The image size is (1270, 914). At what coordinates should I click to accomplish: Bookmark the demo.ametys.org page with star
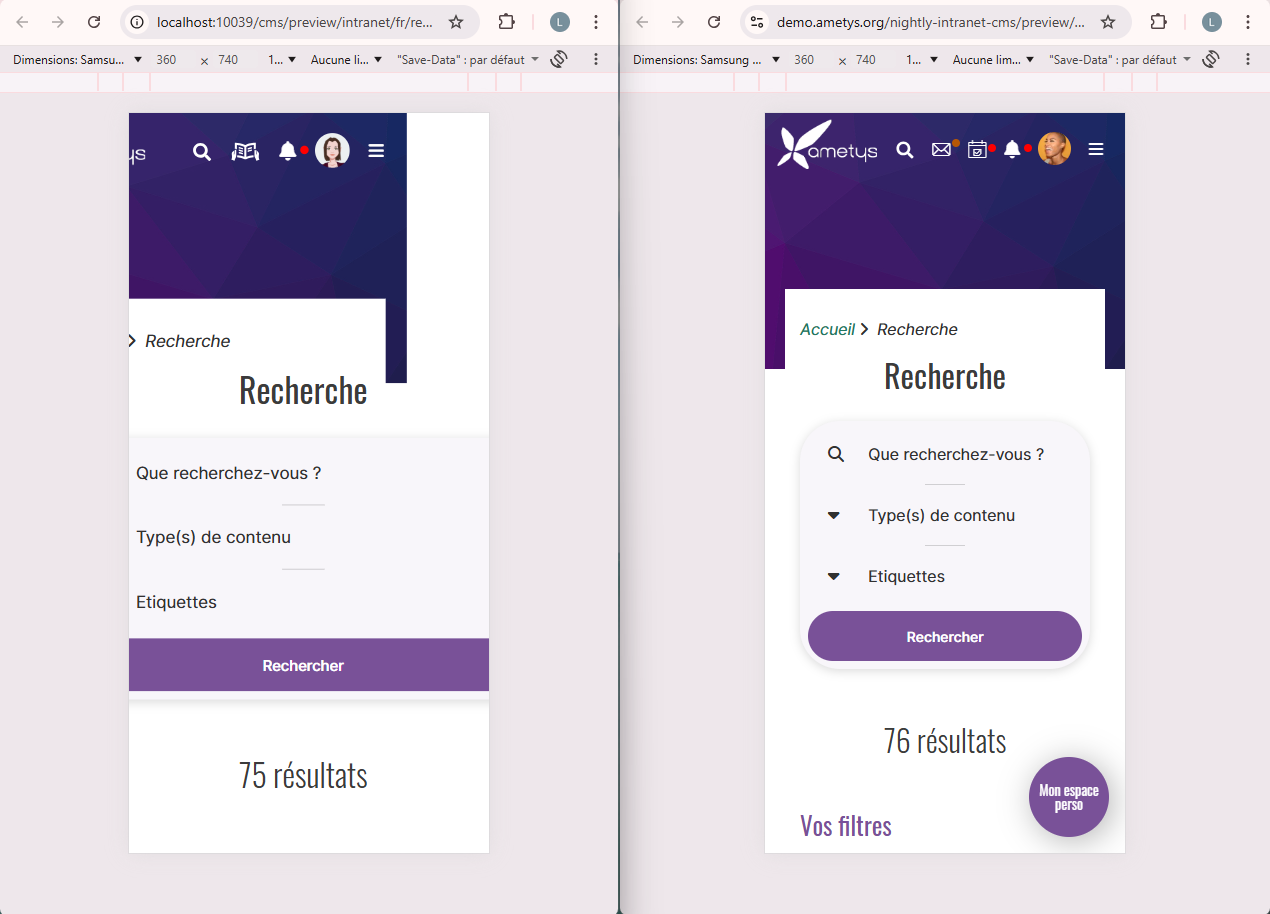click(1107, 22)
